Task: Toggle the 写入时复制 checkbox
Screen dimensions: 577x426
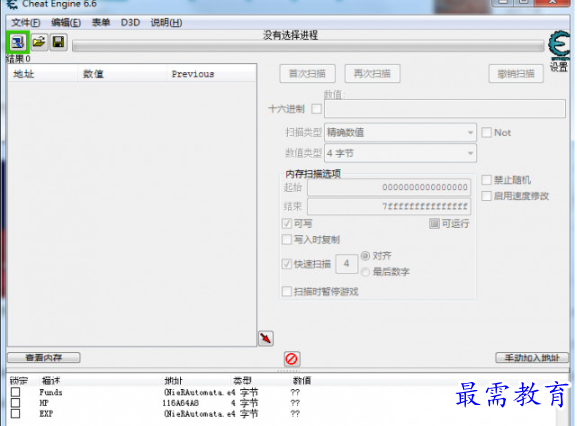Action: click(x=287, y=240)
